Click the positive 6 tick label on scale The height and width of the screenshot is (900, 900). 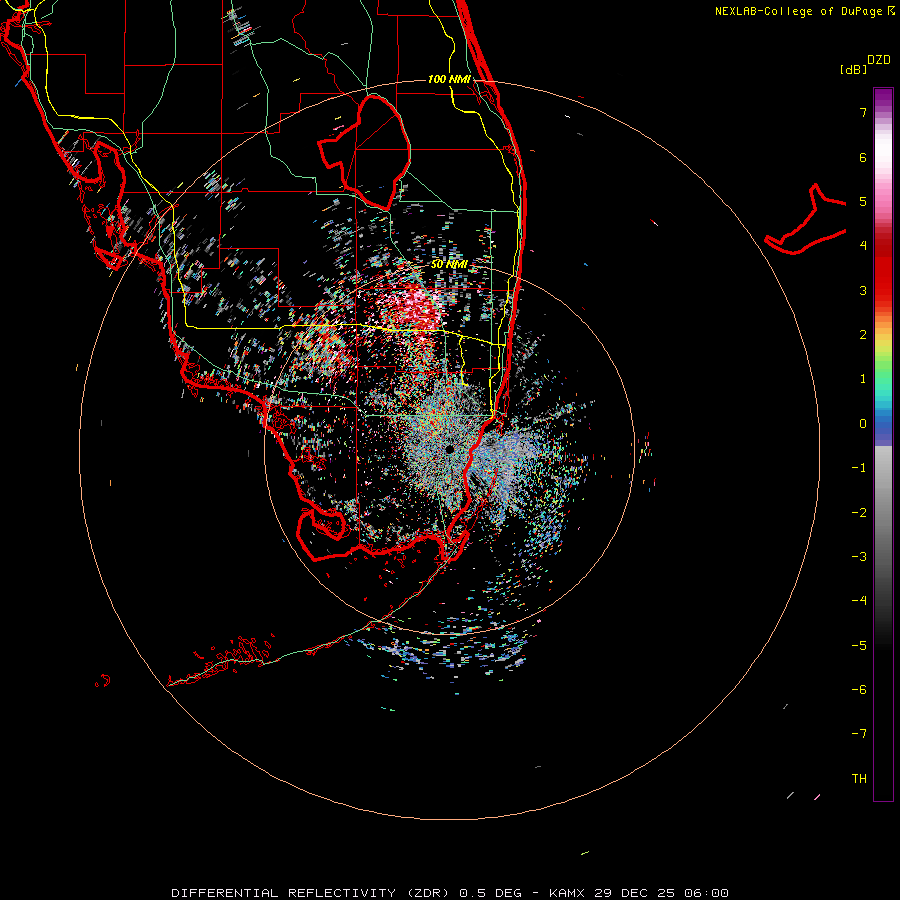pyautogui.click(x=863, y=157)
